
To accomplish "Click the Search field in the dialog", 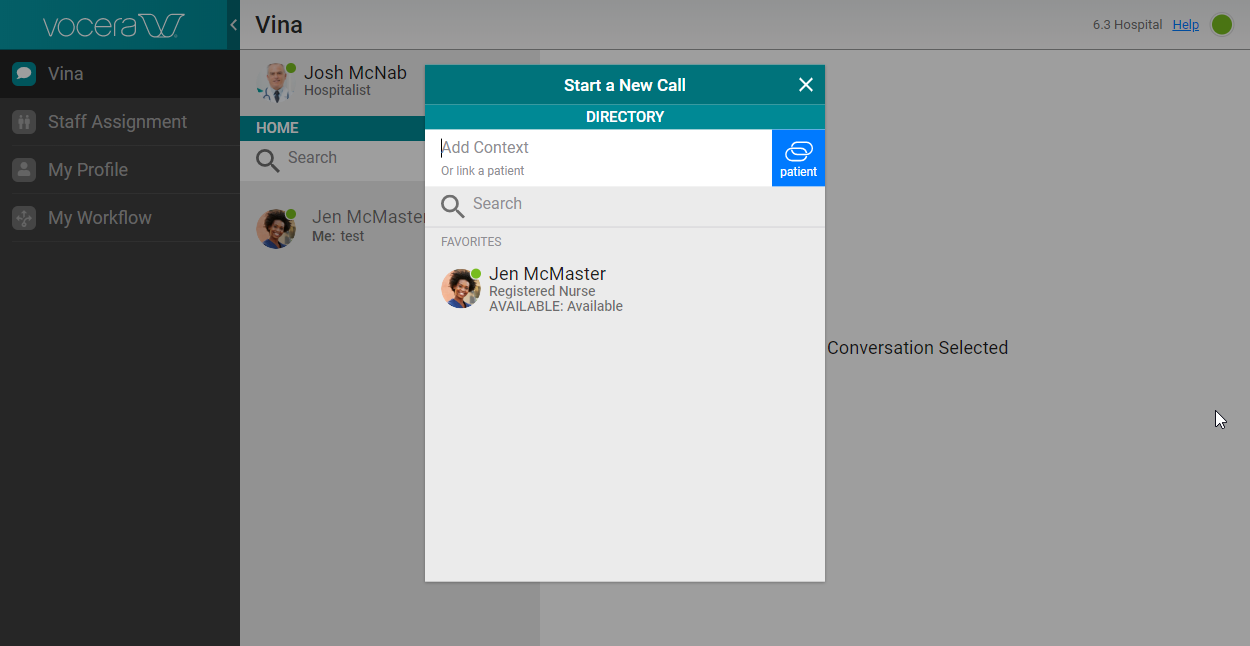I will tap(640, 204).
